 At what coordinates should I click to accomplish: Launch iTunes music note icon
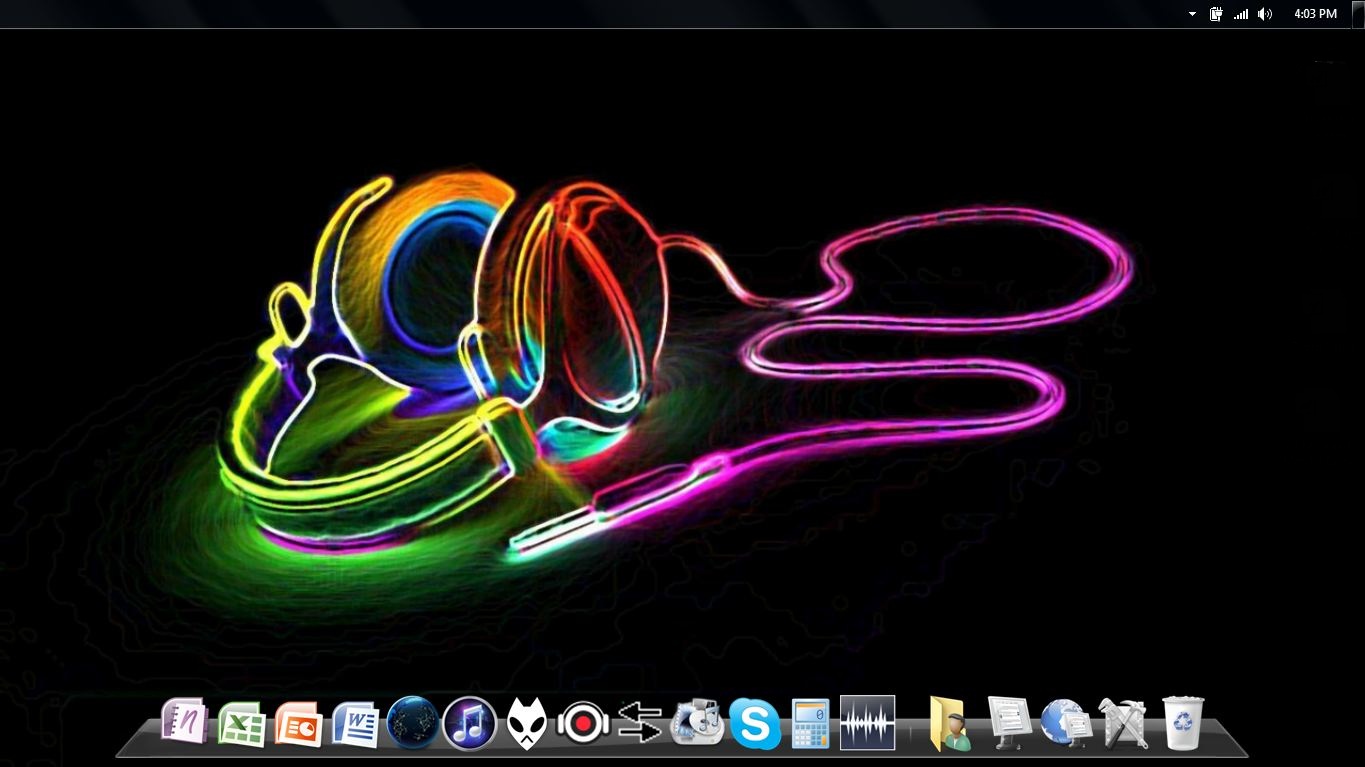pos(469,722)
